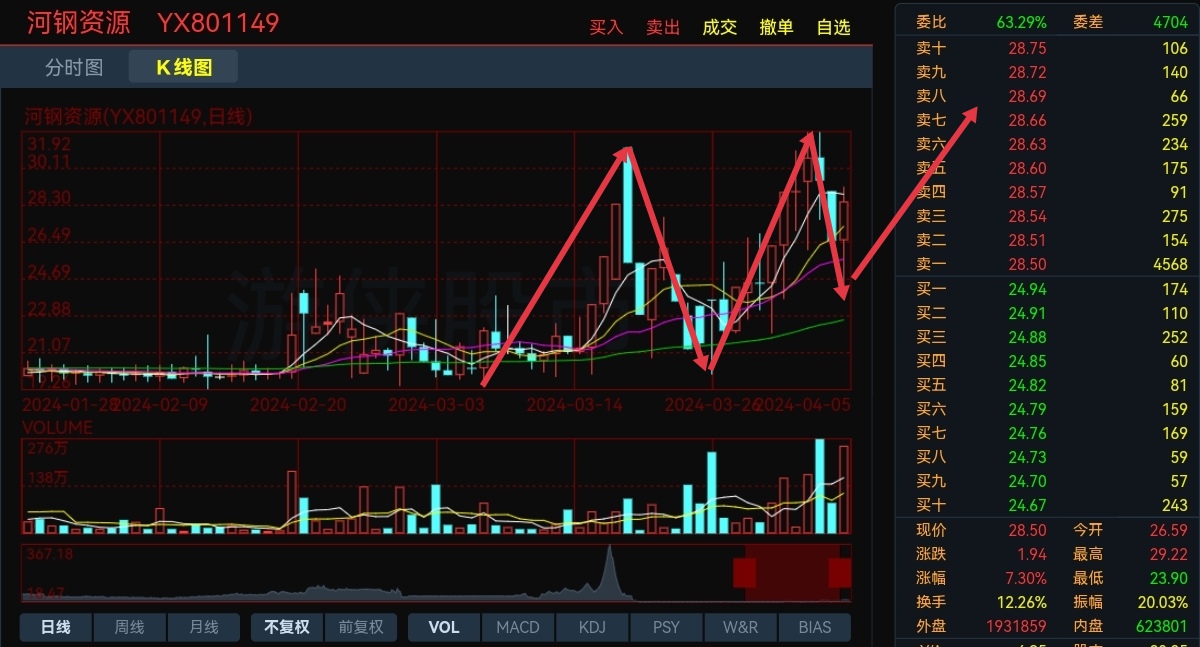Image resolution: width=1200 pixels, height=647 pixels.
Task: Open the 成交 trades view
Action: pyautogui.click(x=720, y=27)
